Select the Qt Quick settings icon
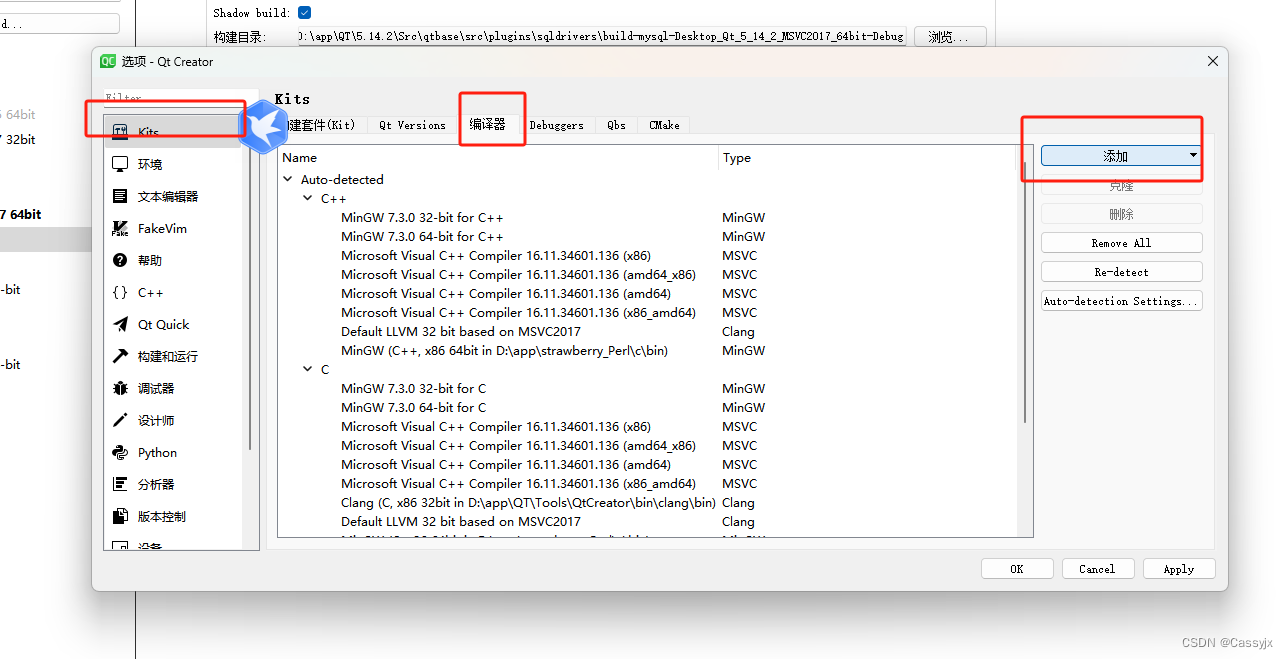This screenshot has height=659, width=1288. 121,323
